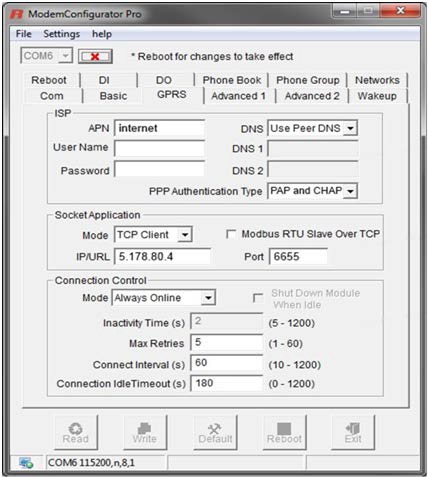
Task: Click the APN input field
Action: point(160,128)
